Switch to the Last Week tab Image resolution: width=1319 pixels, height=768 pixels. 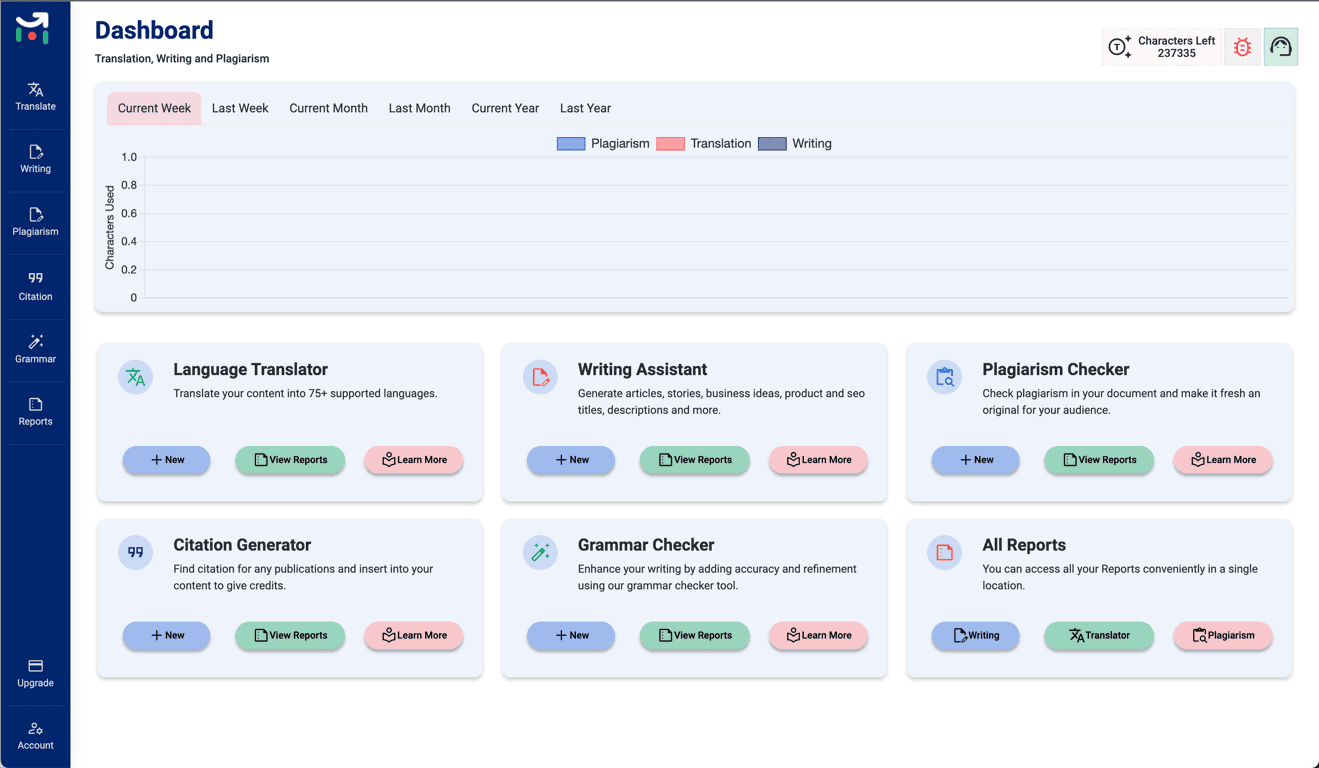point(240,108)
